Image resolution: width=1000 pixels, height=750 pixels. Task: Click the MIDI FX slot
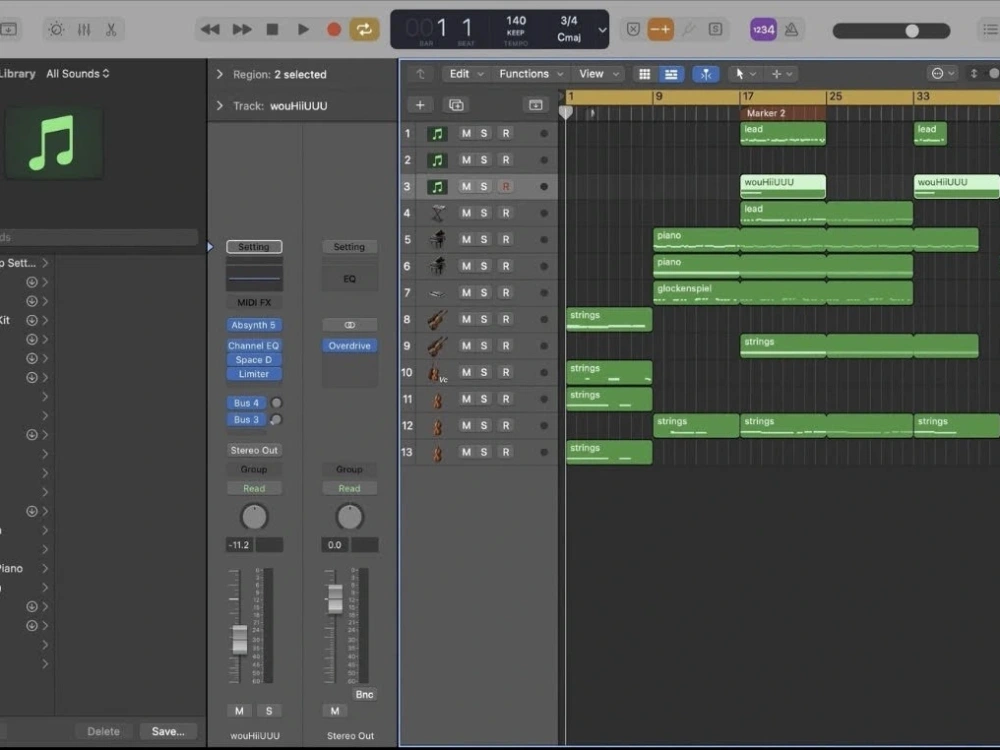(254, 302)
